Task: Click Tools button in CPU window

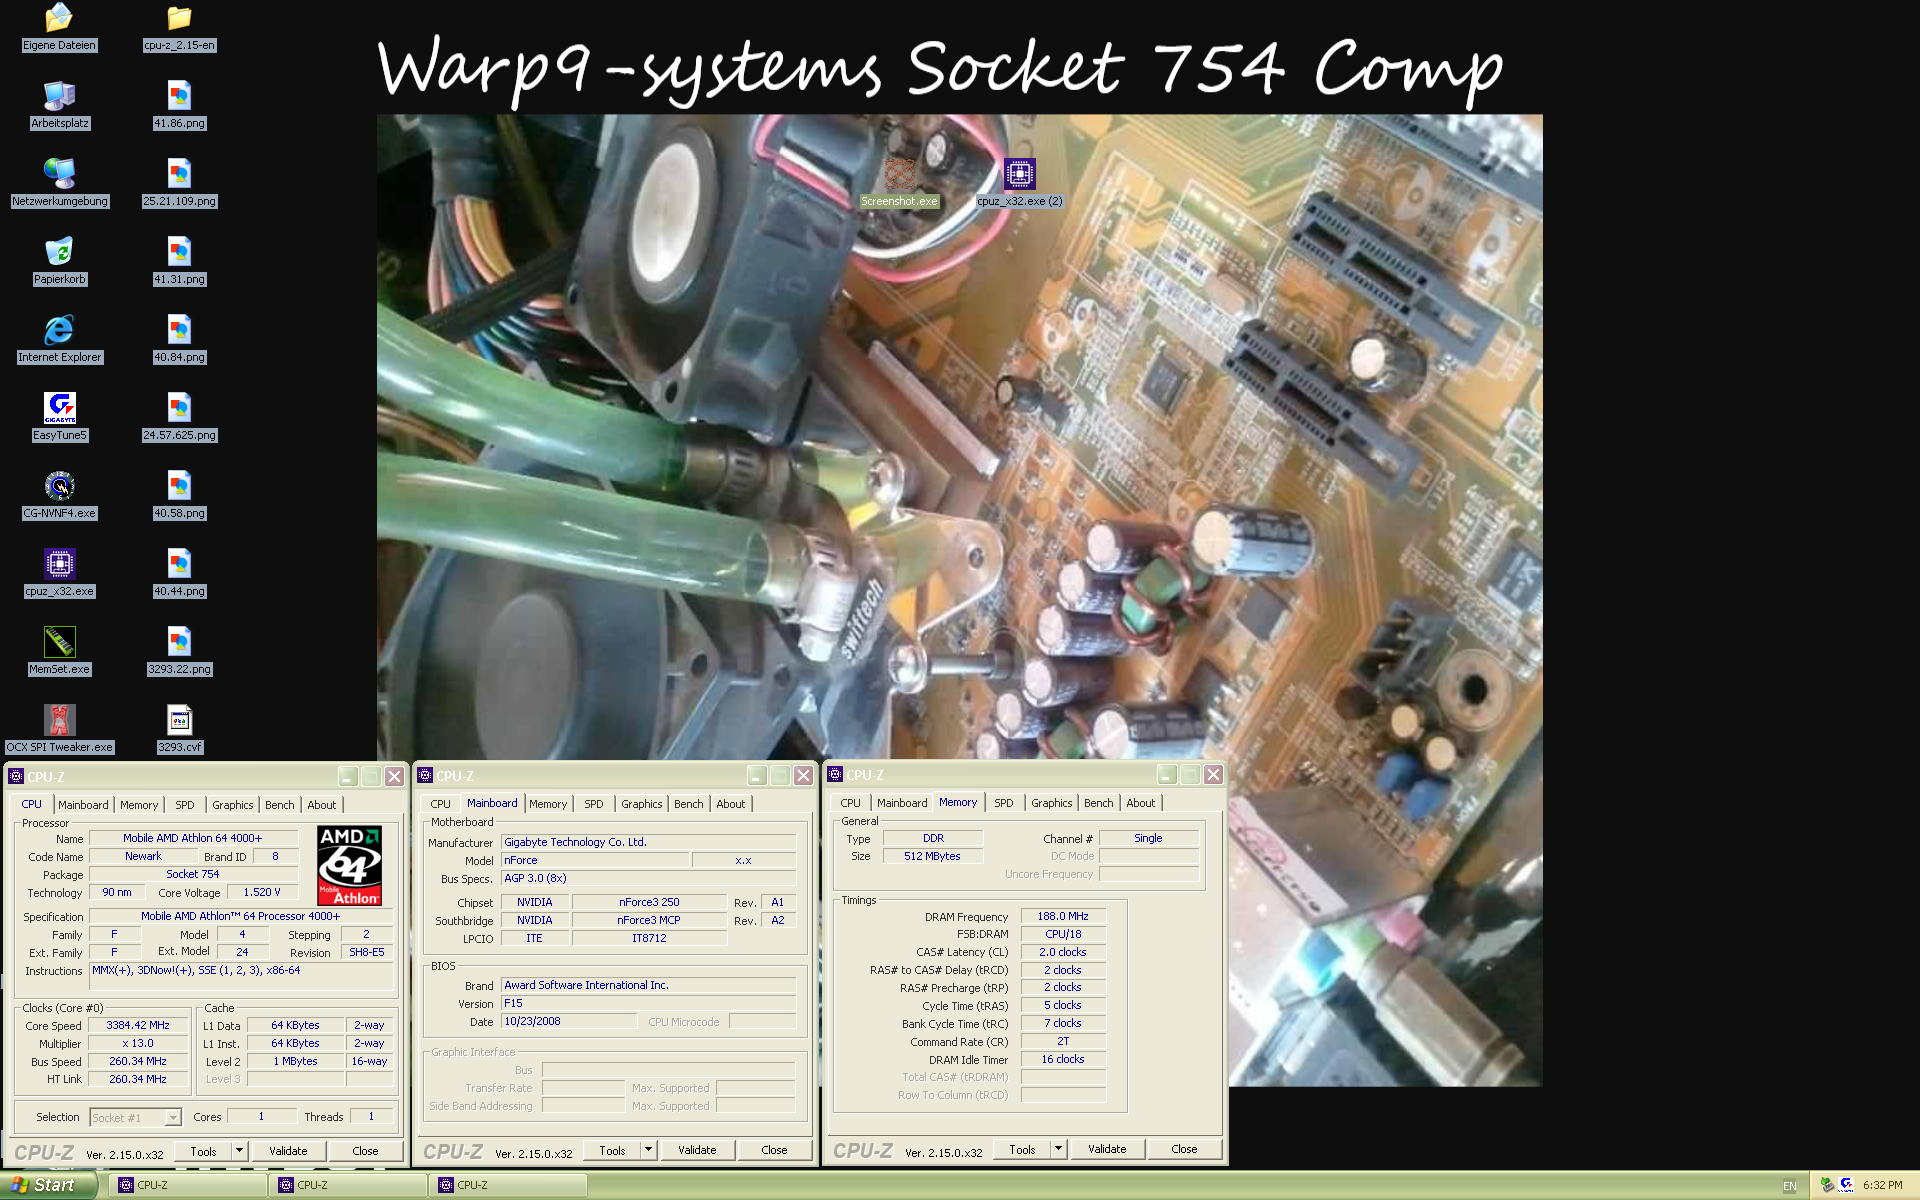Action: click(204, 1151)
